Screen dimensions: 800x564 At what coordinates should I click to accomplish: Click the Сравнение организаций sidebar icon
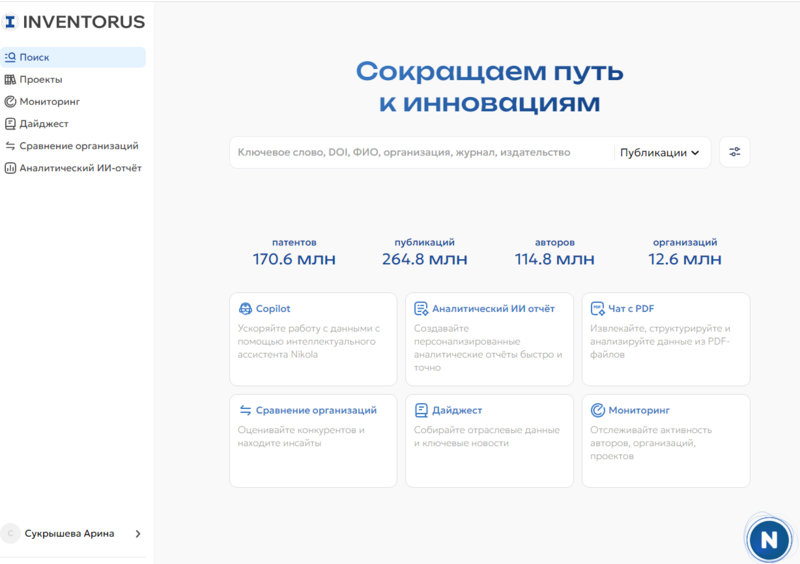coord(10,146)
